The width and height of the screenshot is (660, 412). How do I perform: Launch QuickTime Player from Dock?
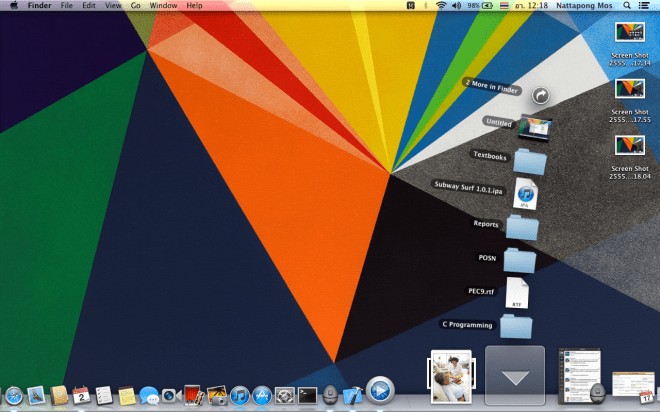[x=380, y=391]
